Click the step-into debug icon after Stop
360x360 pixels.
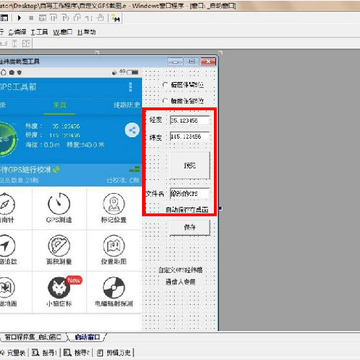coord(43,18)
